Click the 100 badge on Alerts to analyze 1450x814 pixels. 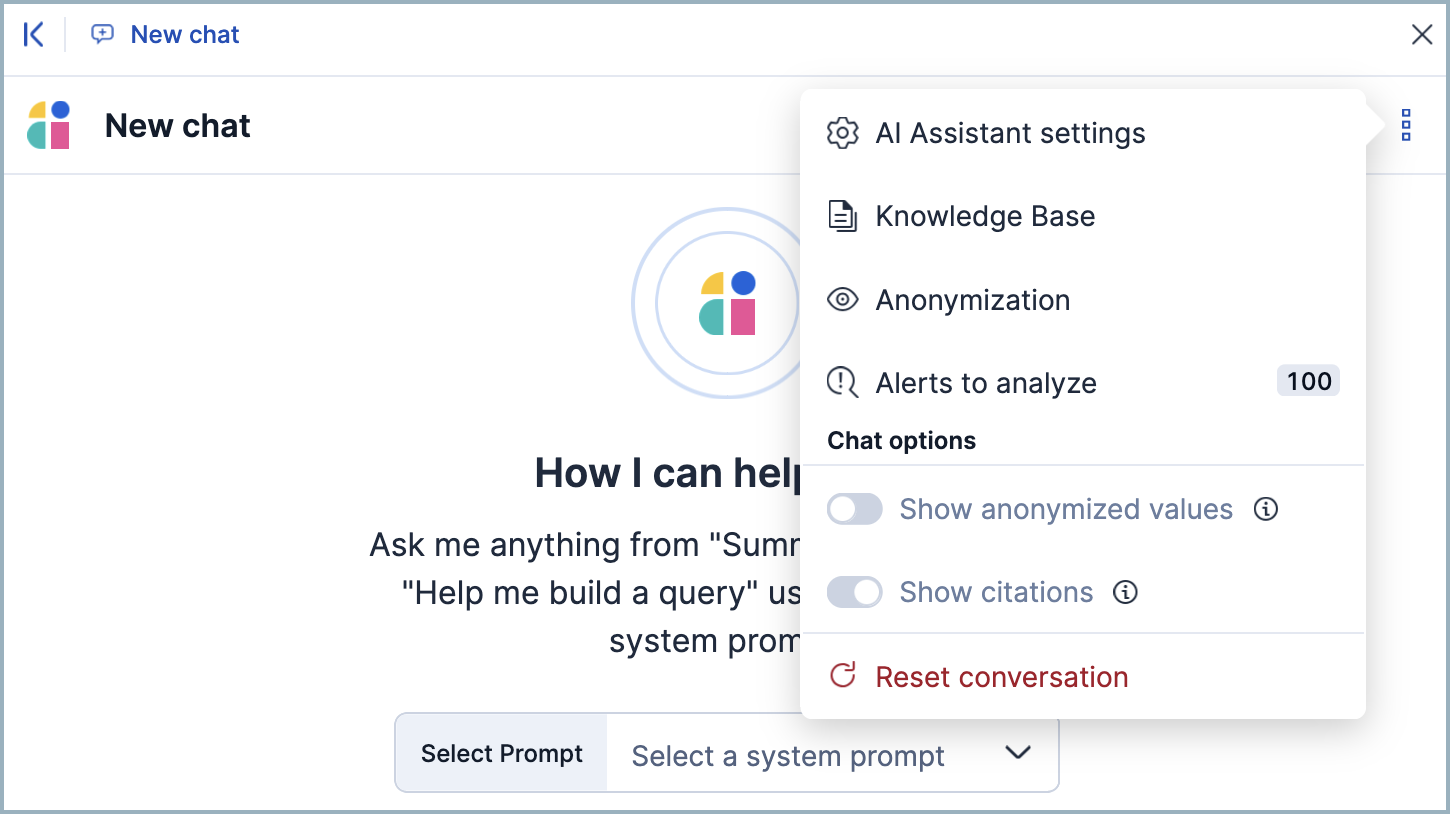[x=1308, y=380]
